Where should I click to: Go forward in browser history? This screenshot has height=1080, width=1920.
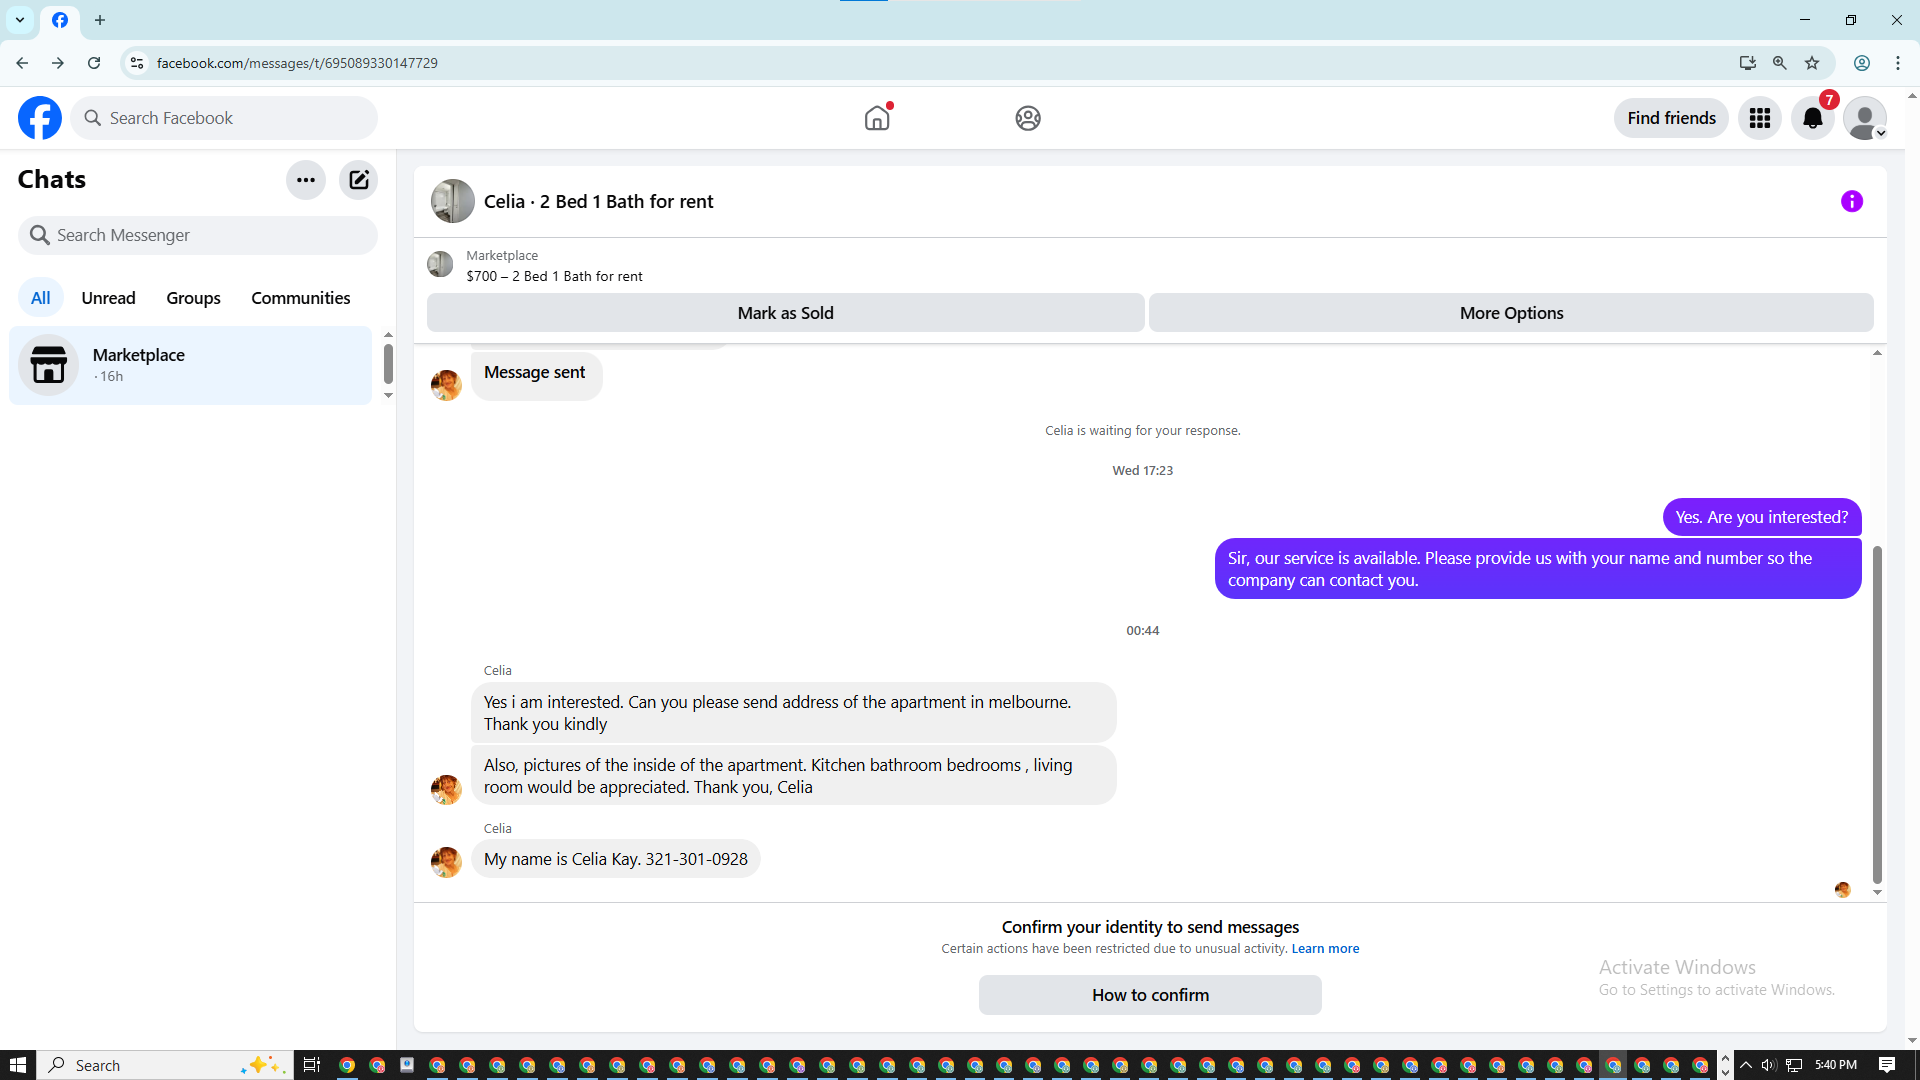pyautogui.click(x=58, y=63)
